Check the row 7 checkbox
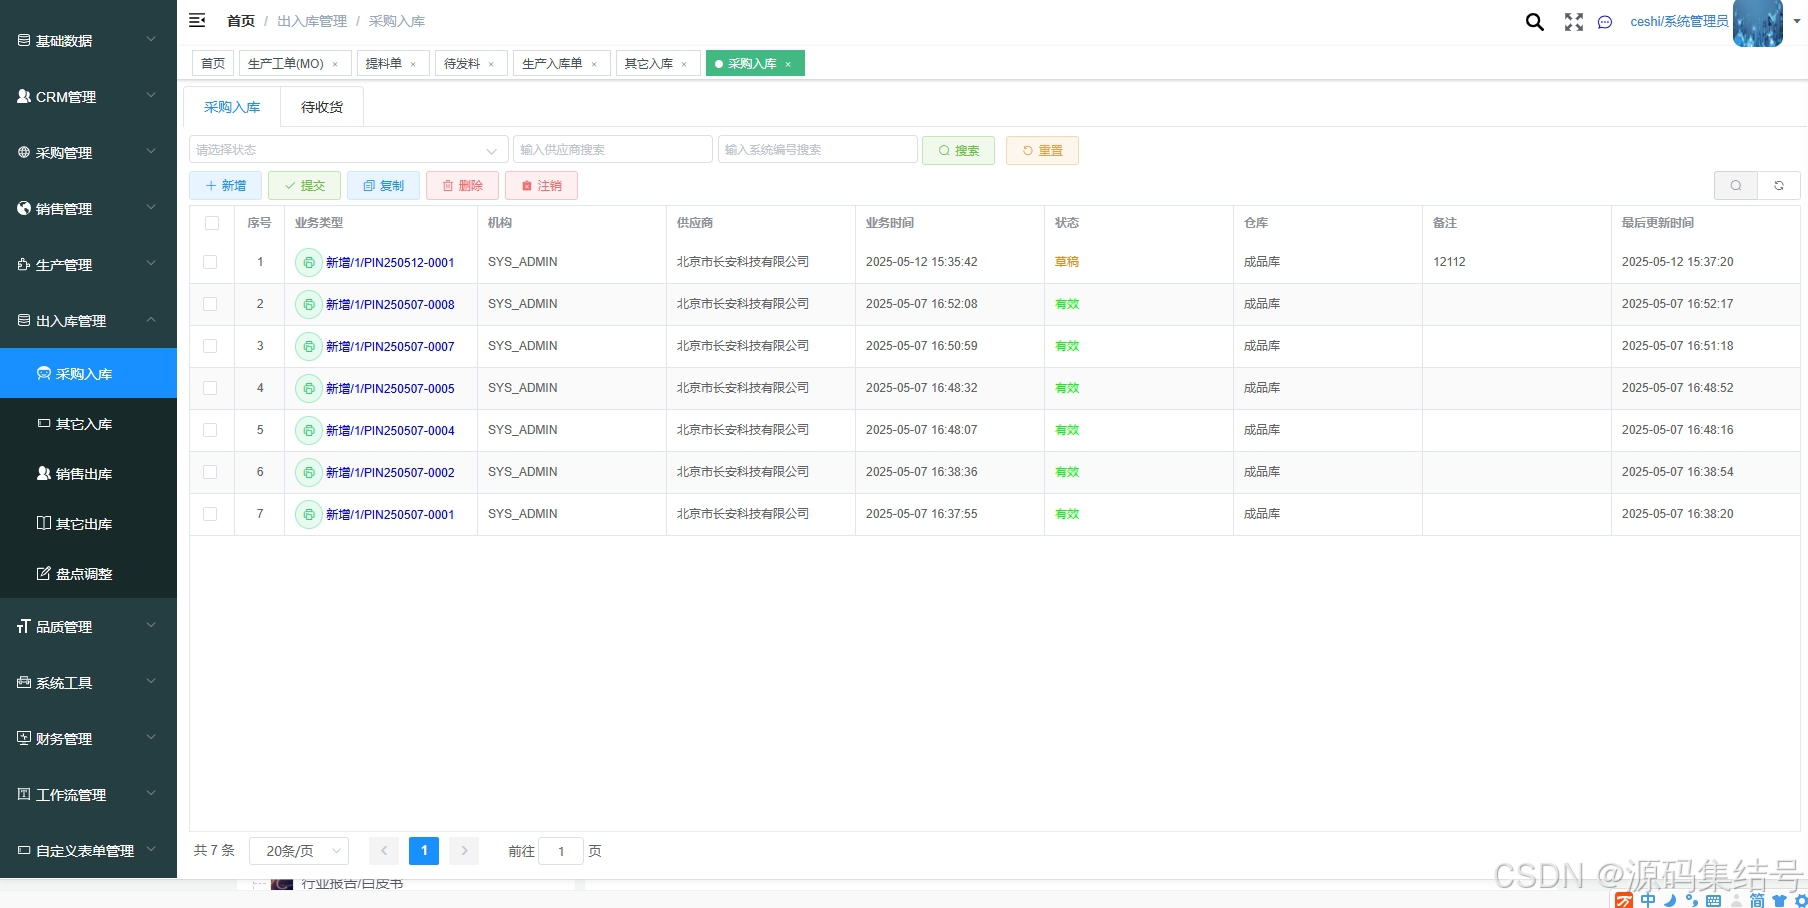The width and height of the screenshot is (1808, 908). (x=210, y=514)
